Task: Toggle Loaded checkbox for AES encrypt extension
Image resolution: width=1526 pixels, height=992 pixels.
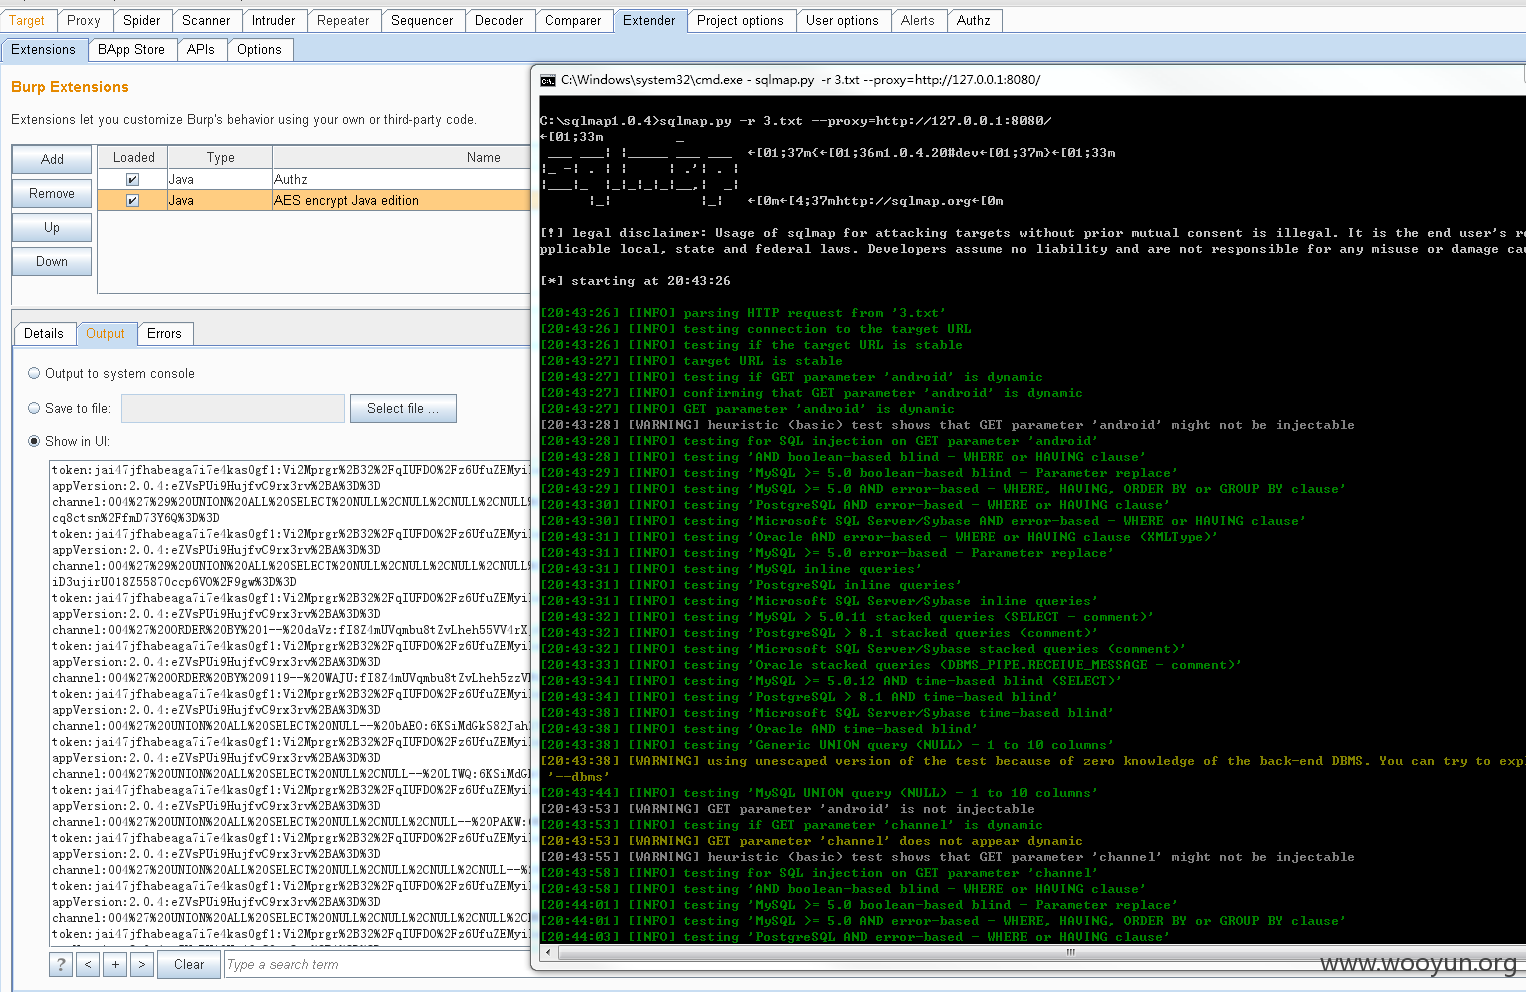Action: (132, 201)
